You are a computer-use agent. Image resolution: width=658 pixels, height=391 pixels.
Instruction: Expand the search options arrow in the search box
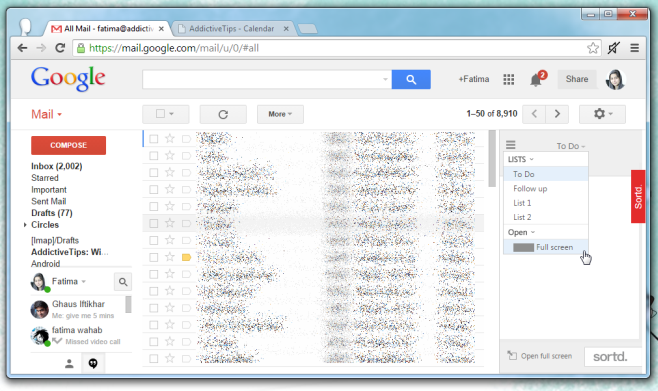pos(385,79)
